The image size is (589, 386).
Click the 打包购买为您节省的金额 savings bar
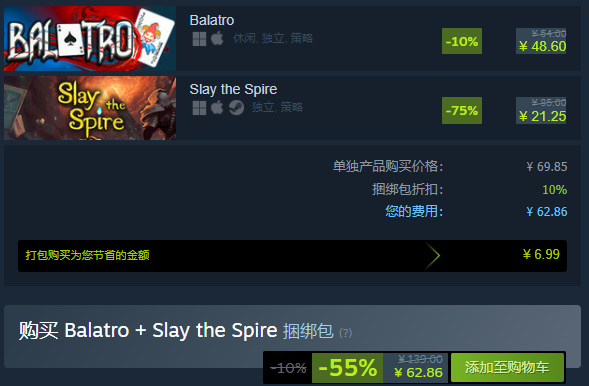(x=292, y=256)
